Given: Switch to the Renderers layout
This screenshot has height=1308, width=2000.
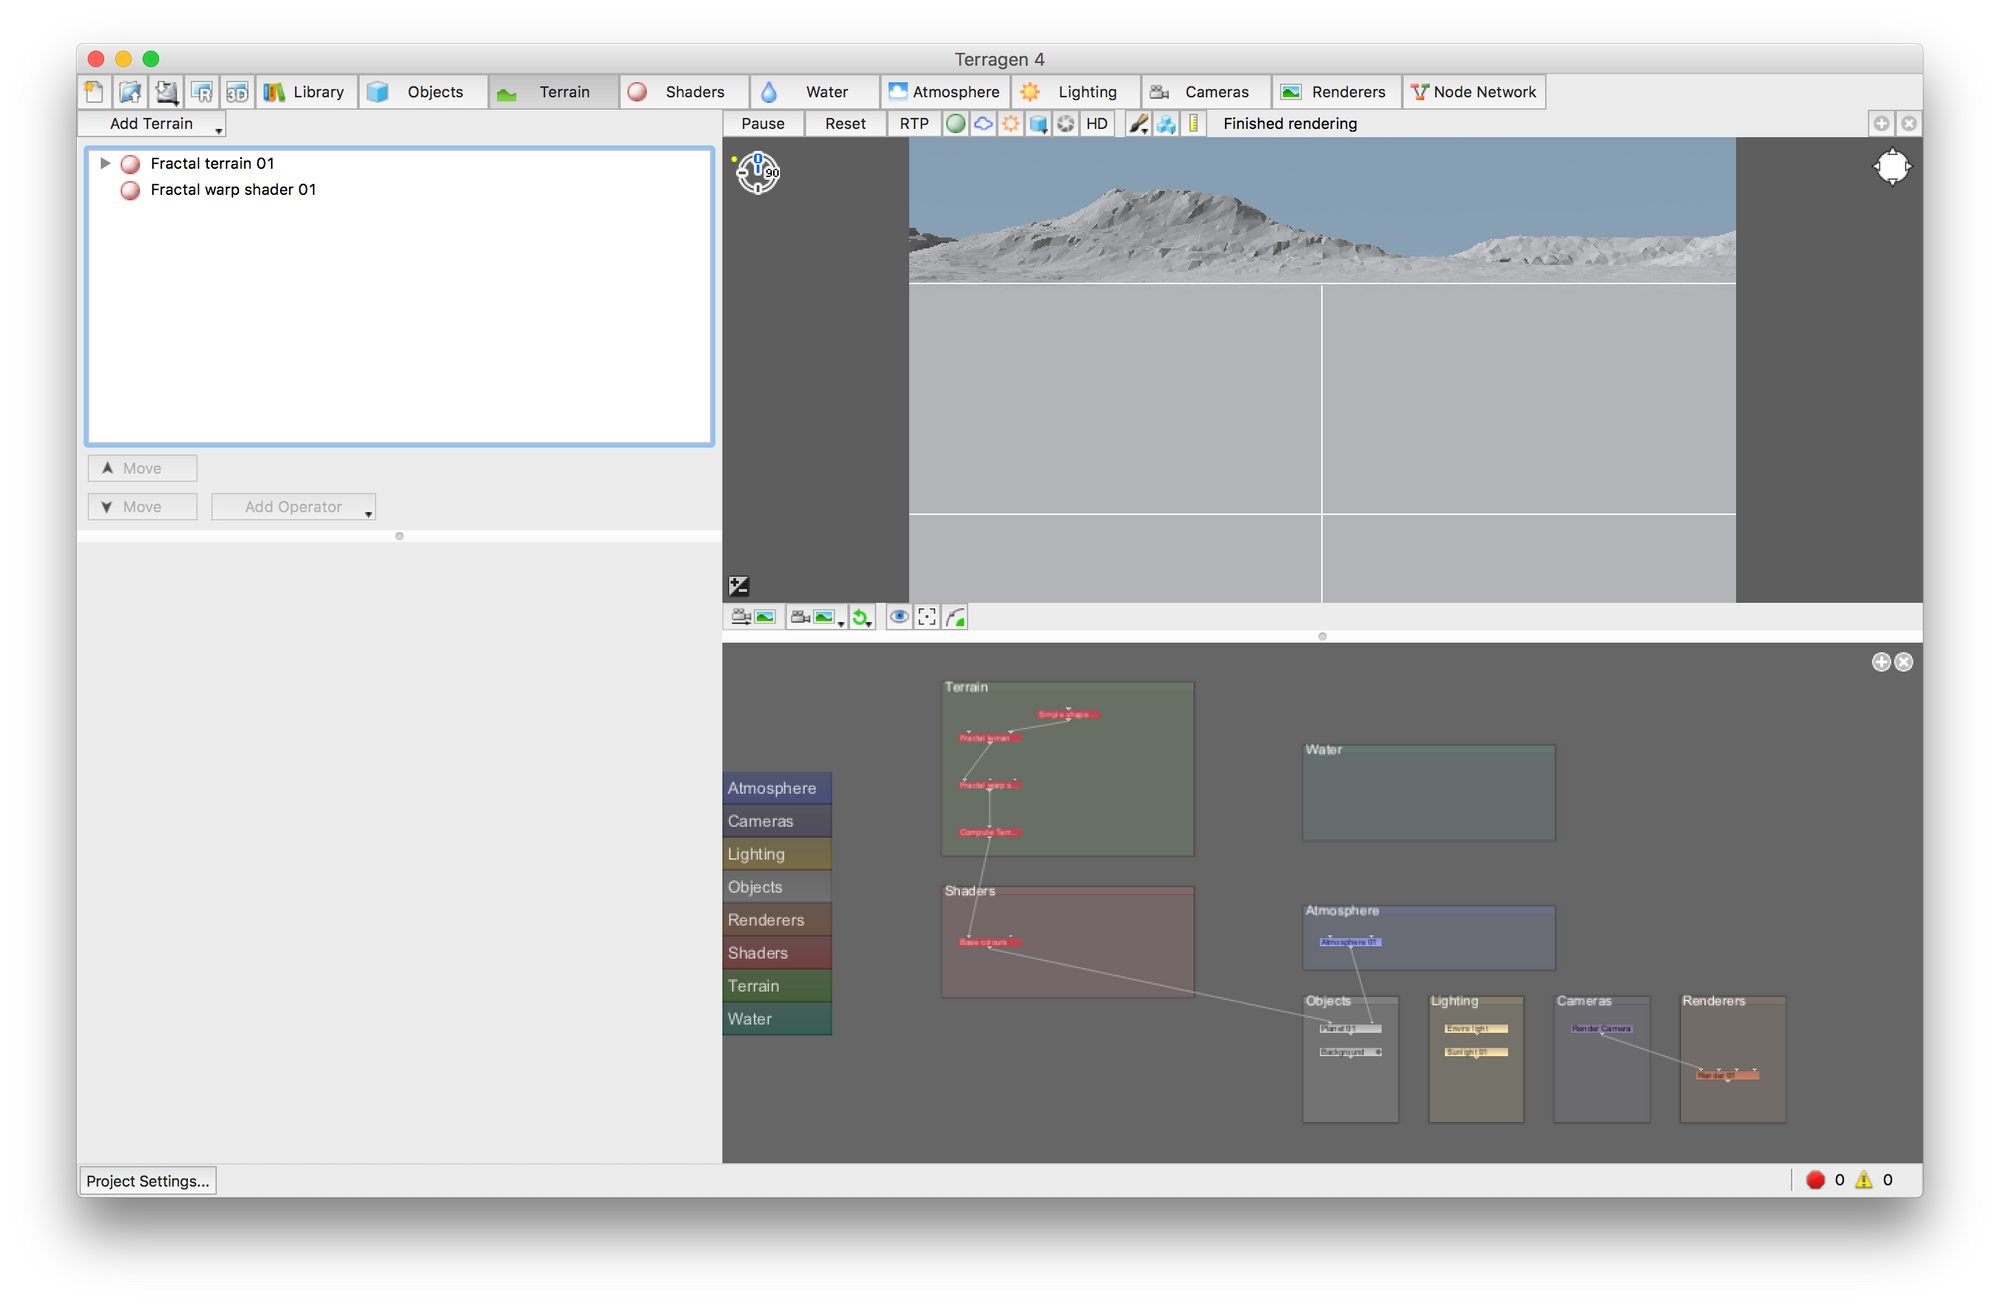Looking at the screenshot, I should (1337, 92).
